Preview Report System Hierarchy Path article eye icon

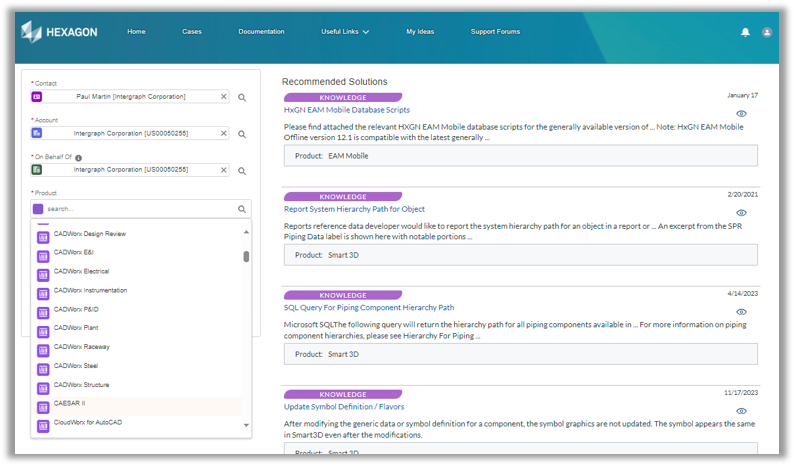click(741, 213)
